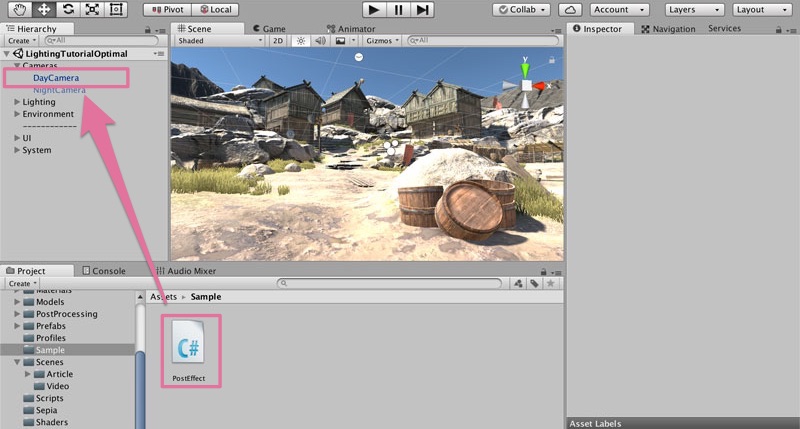Open the Account dropdown
This screenshot has width=800, height=429.
(x=619, y=9)
